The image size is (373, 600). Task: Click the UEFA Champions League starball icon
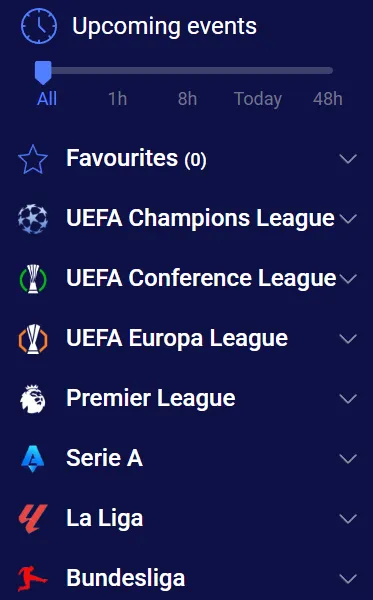33,219
